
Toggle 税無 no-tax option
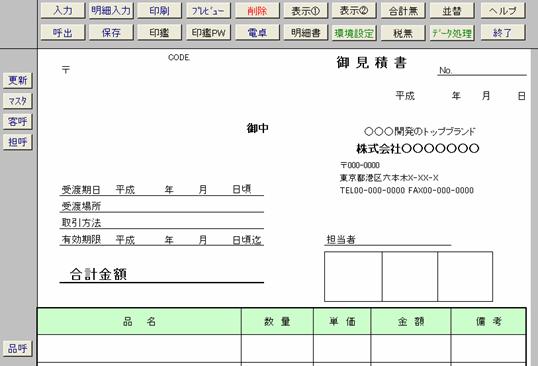pos(403,33)
